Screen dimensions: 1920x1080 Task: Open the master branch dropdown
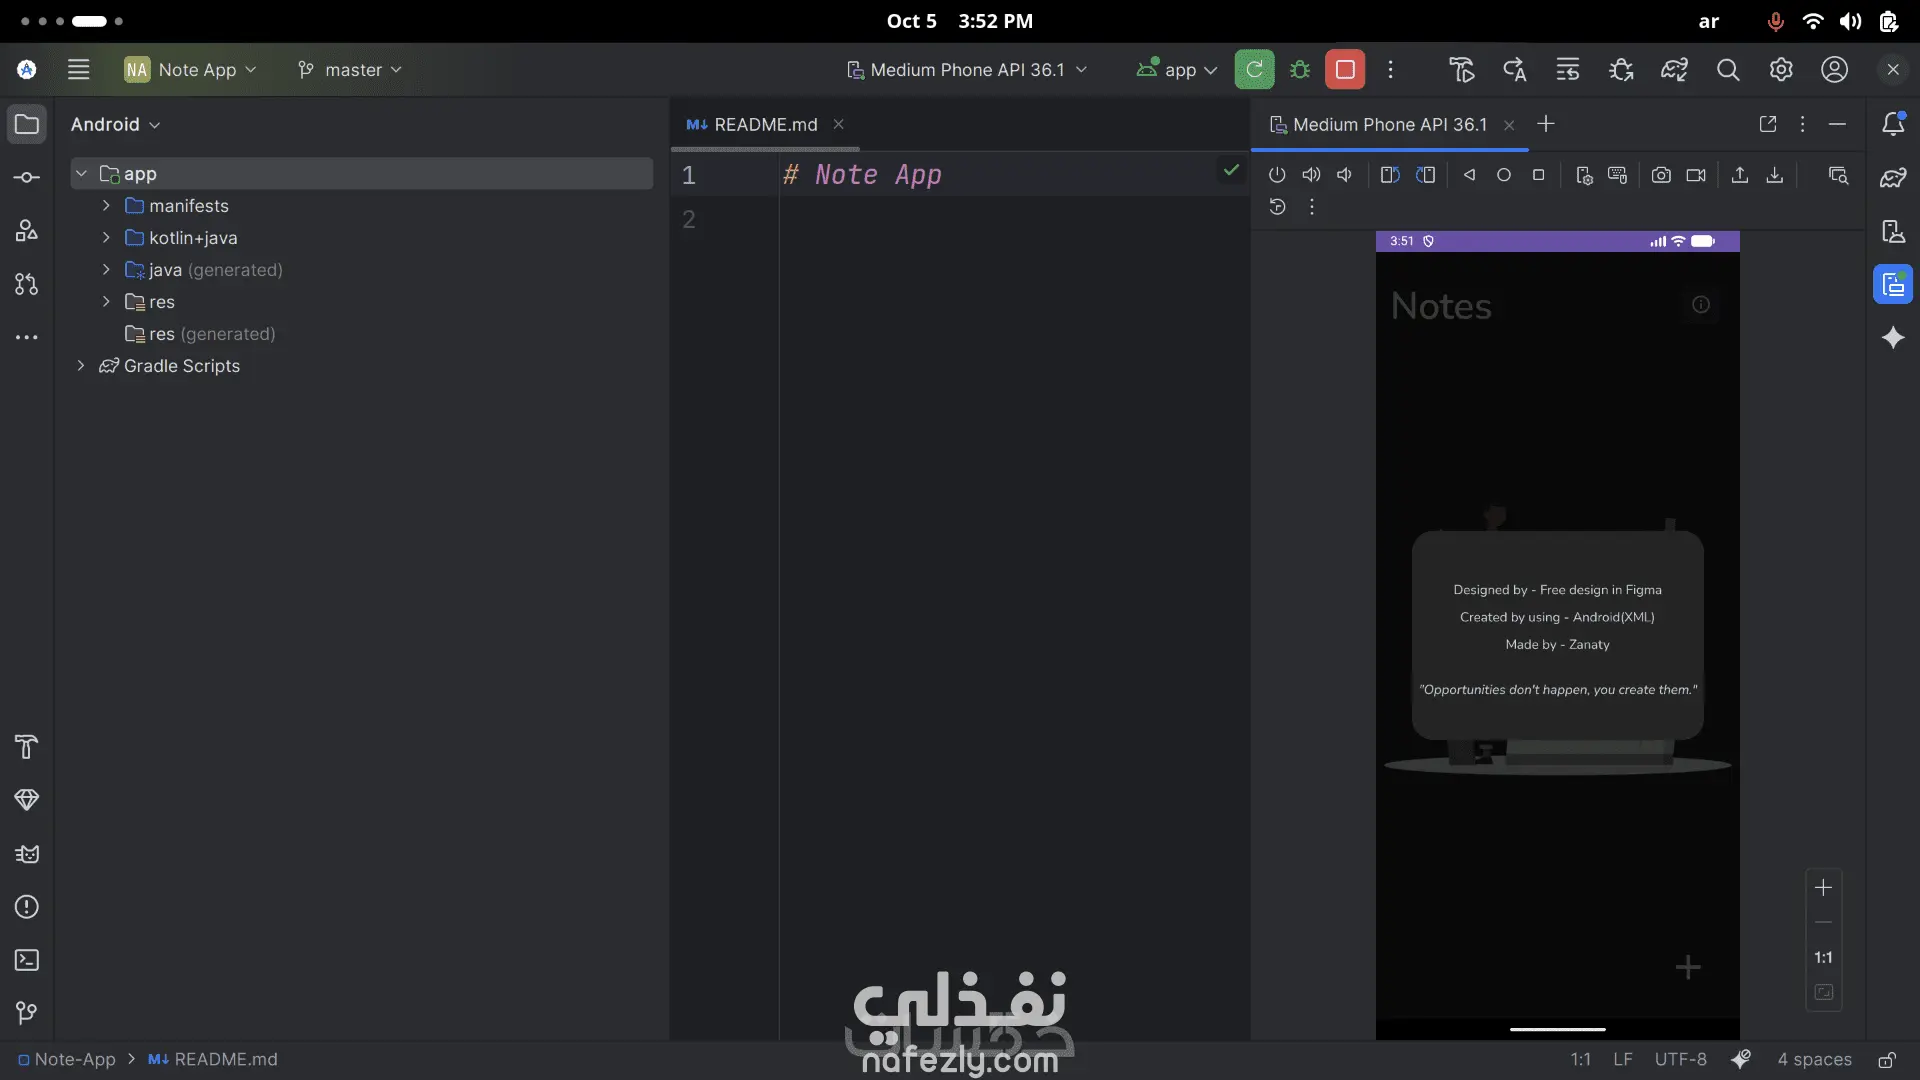point(350,70)
